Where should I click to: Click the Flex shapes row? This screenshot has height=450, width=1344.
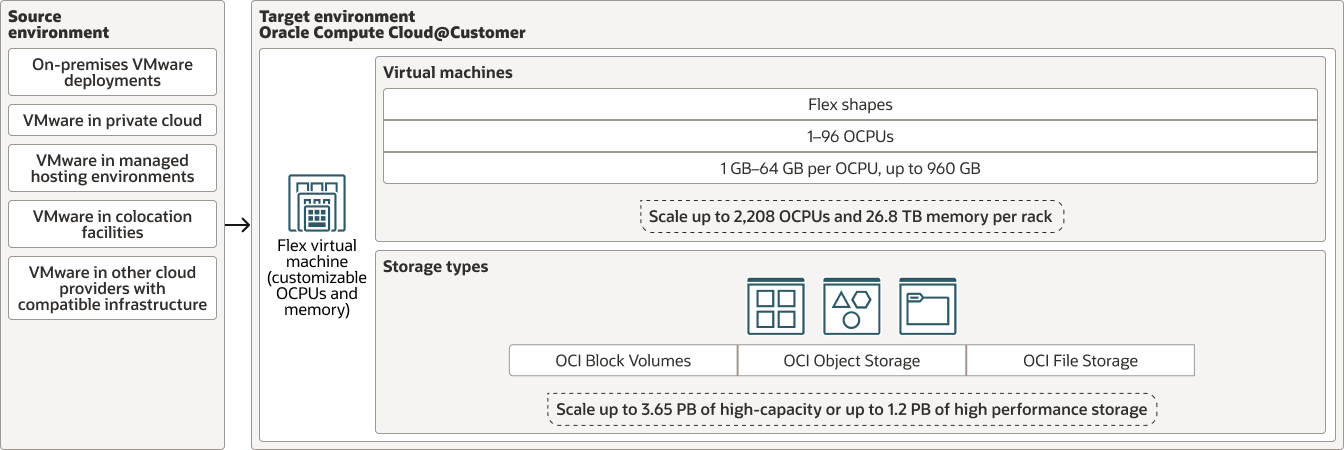click(x=850, y=104)
